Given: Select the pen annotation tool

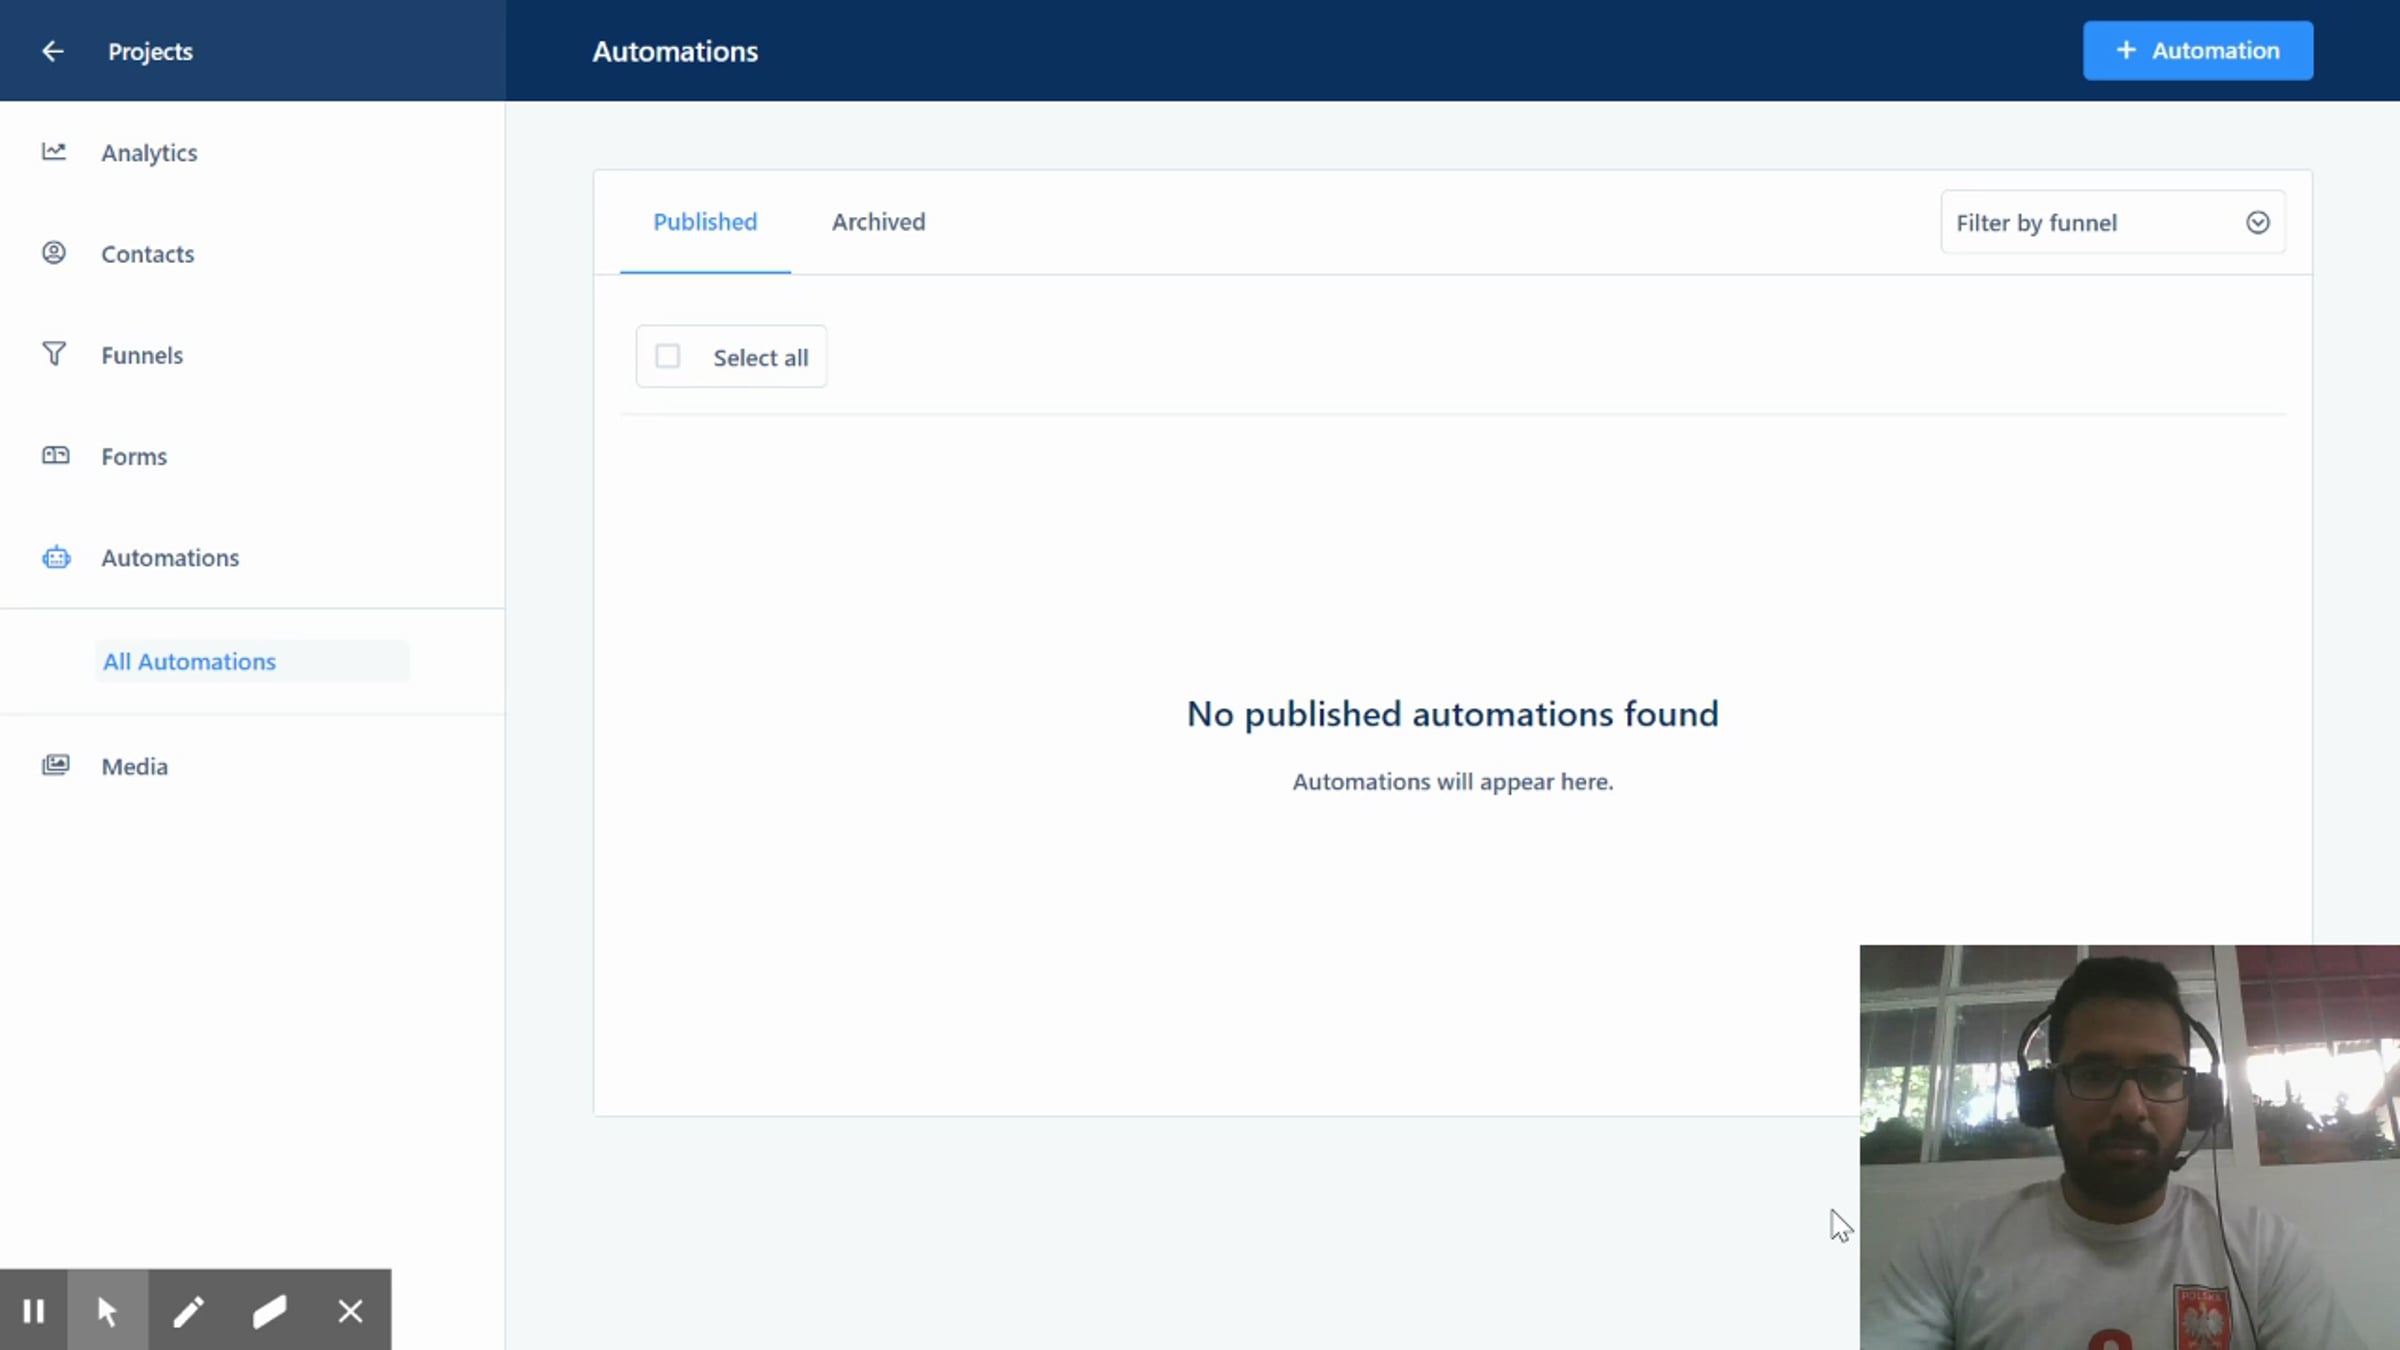Looking at the screenshot, I should pos(188,1311).
